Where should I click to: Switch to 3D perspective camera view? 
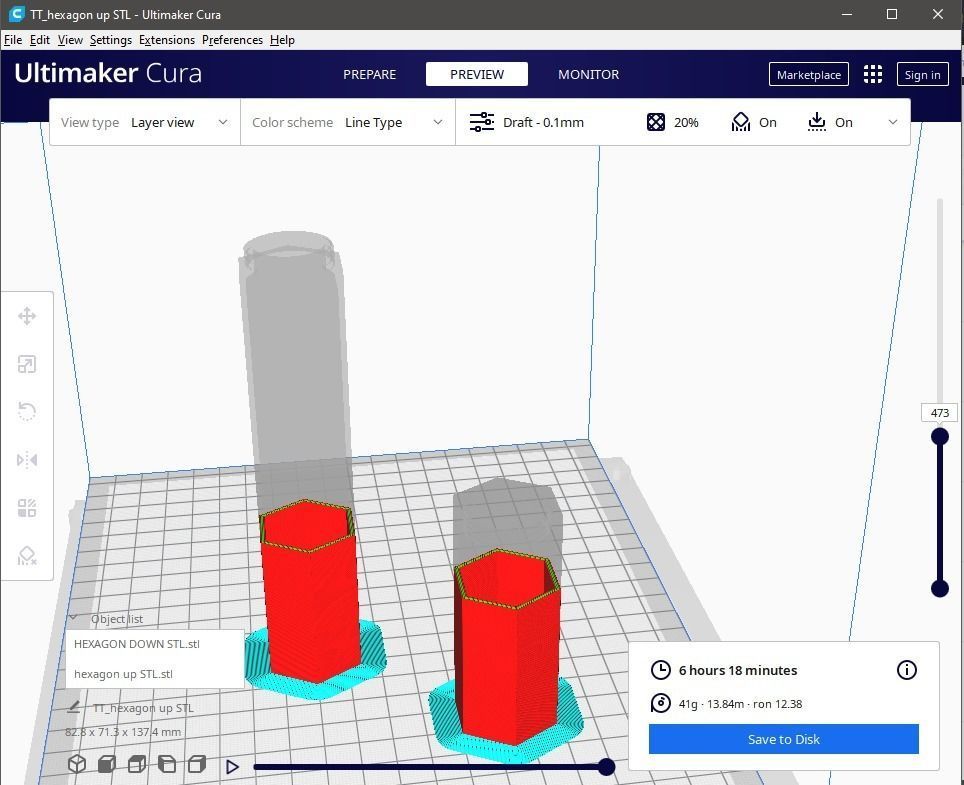tap(77, 763)
